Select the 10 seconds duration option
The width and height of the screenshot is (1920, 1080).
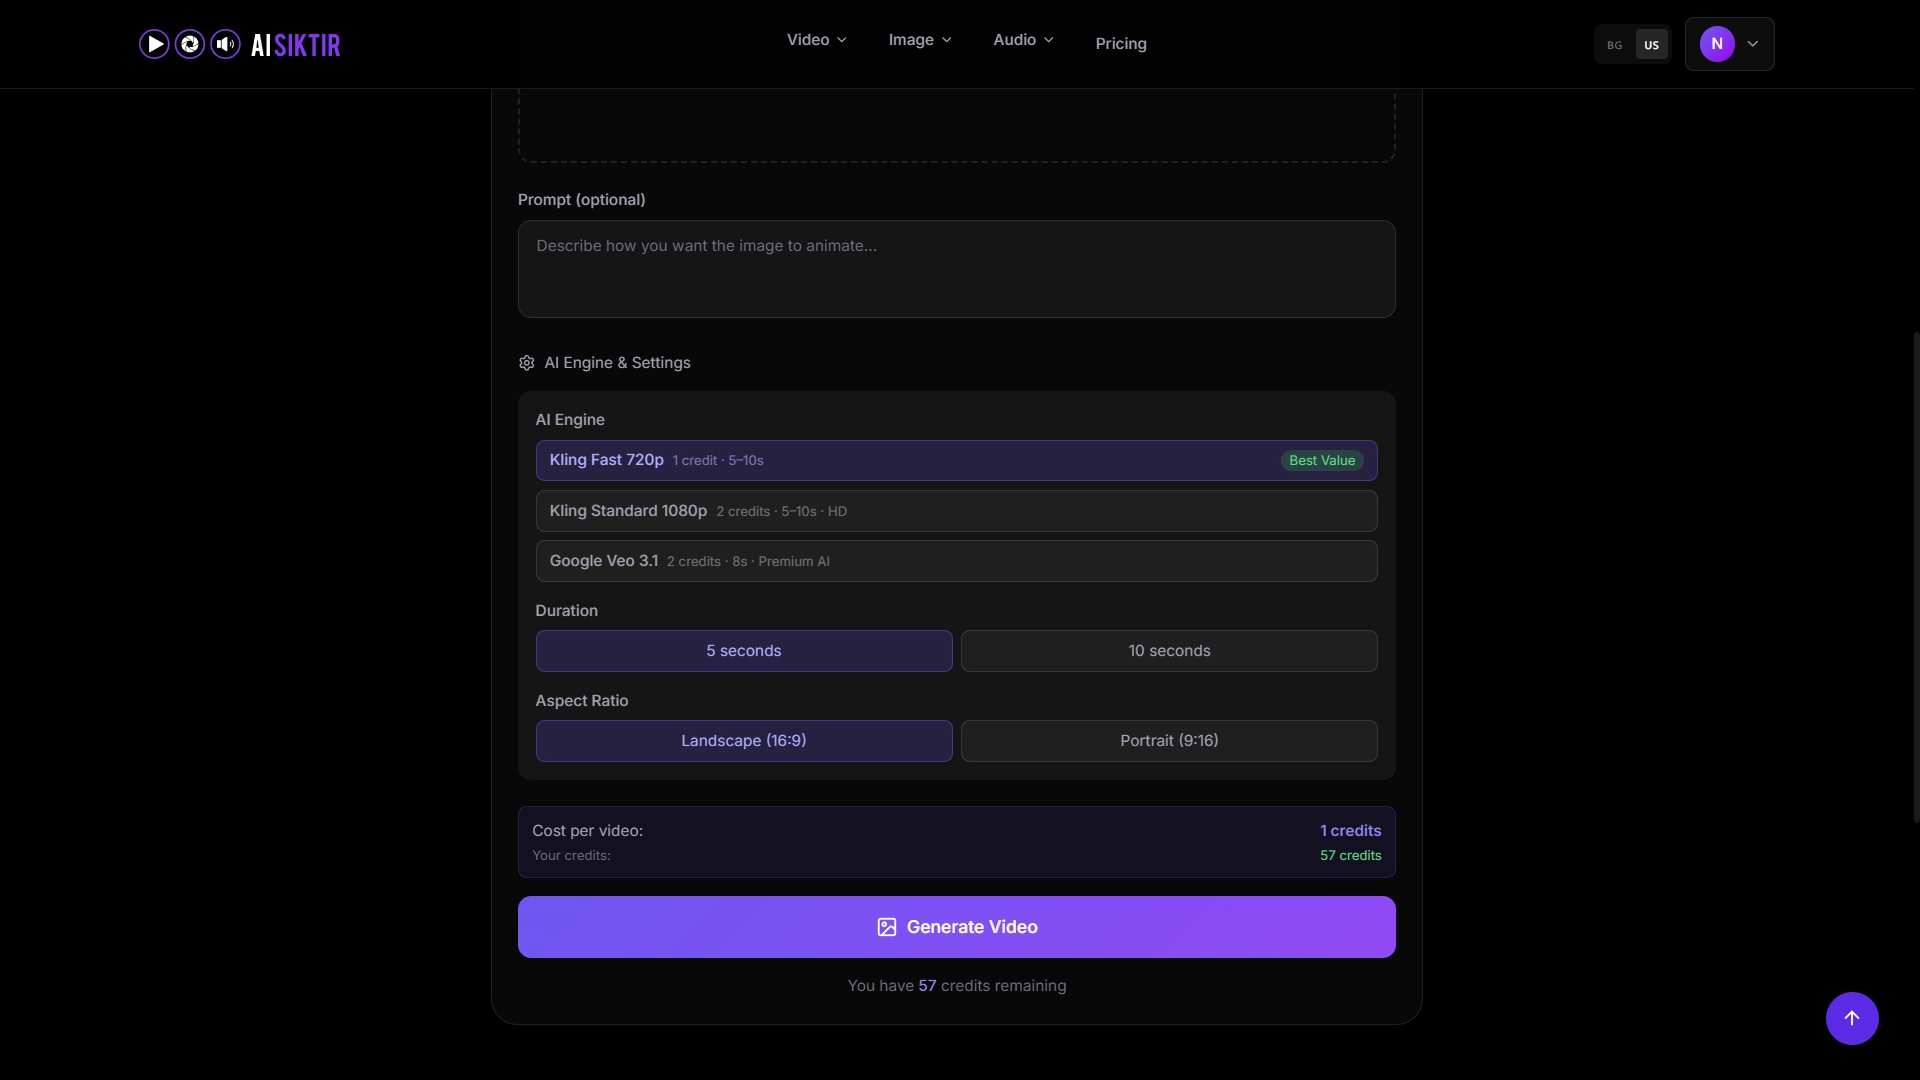1169,650
